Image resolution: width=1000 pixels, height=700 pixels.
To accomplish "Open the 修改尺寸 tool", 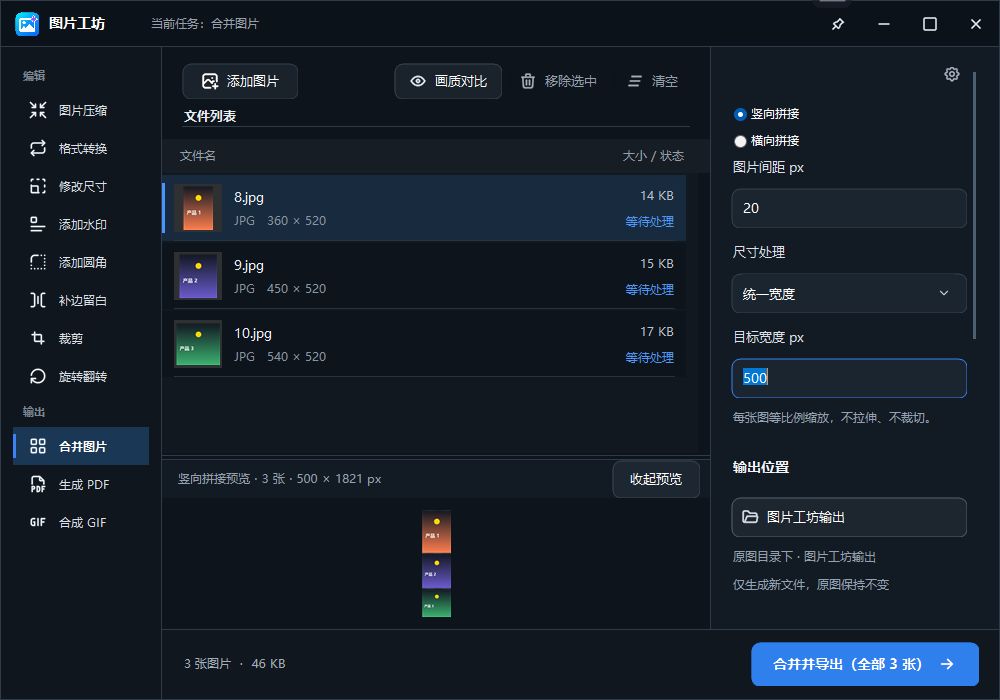I will click(x=81, y=186).
